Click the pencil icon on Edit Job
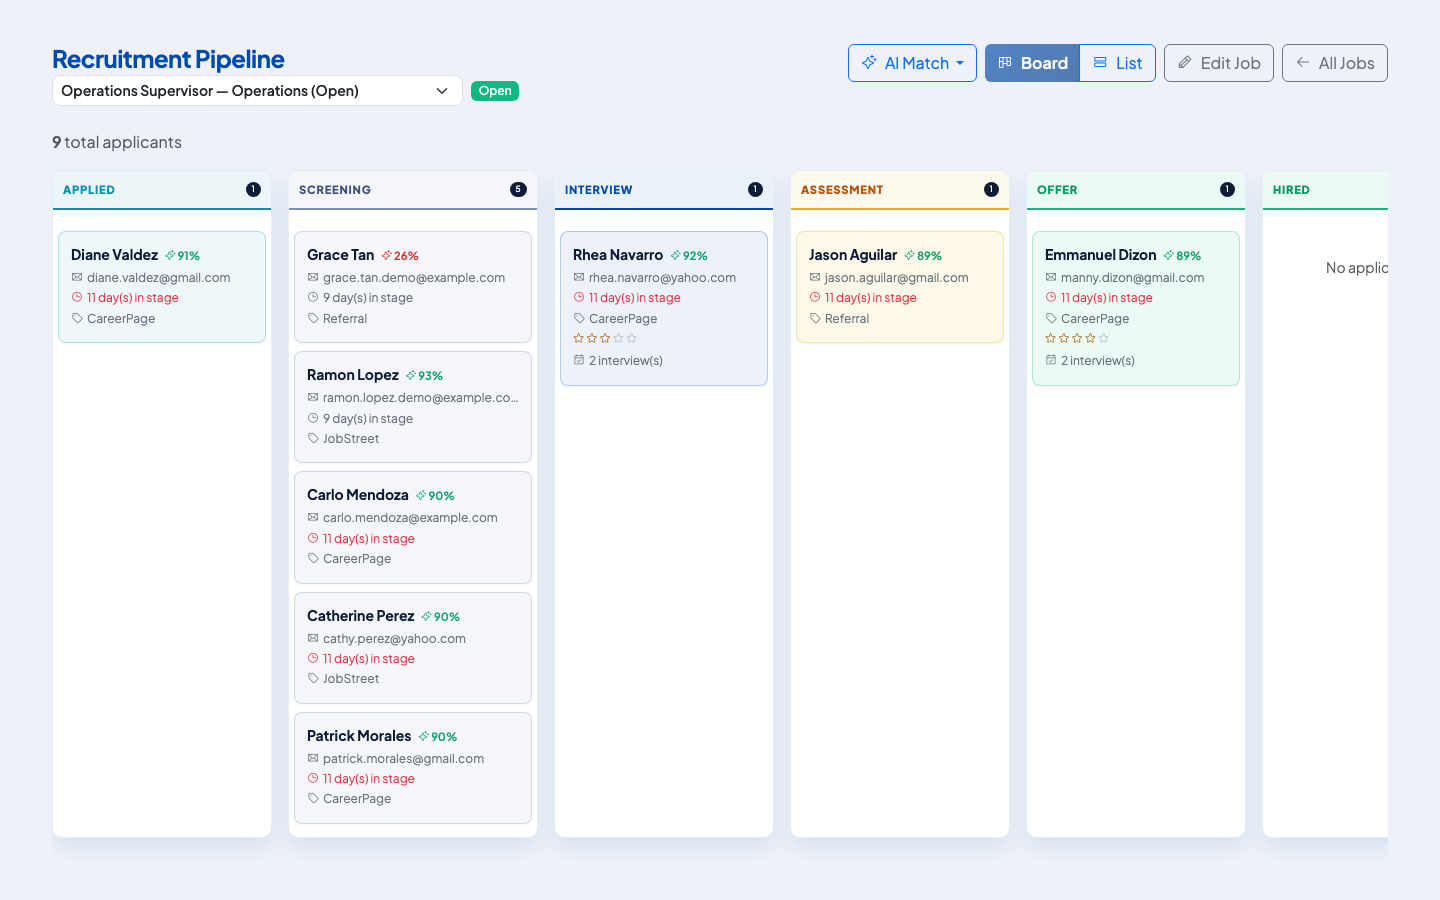The width and height of the screenshot is (1440, 900). coord(1185,62)
